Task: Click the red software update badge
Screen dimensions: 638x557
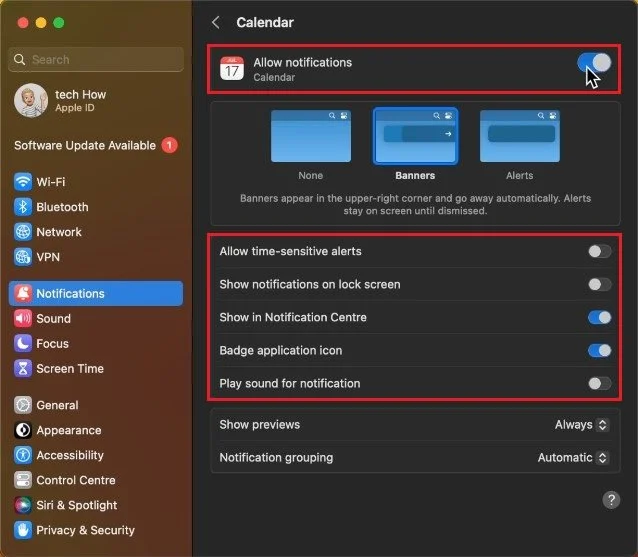Action: [x=169, y=145]
